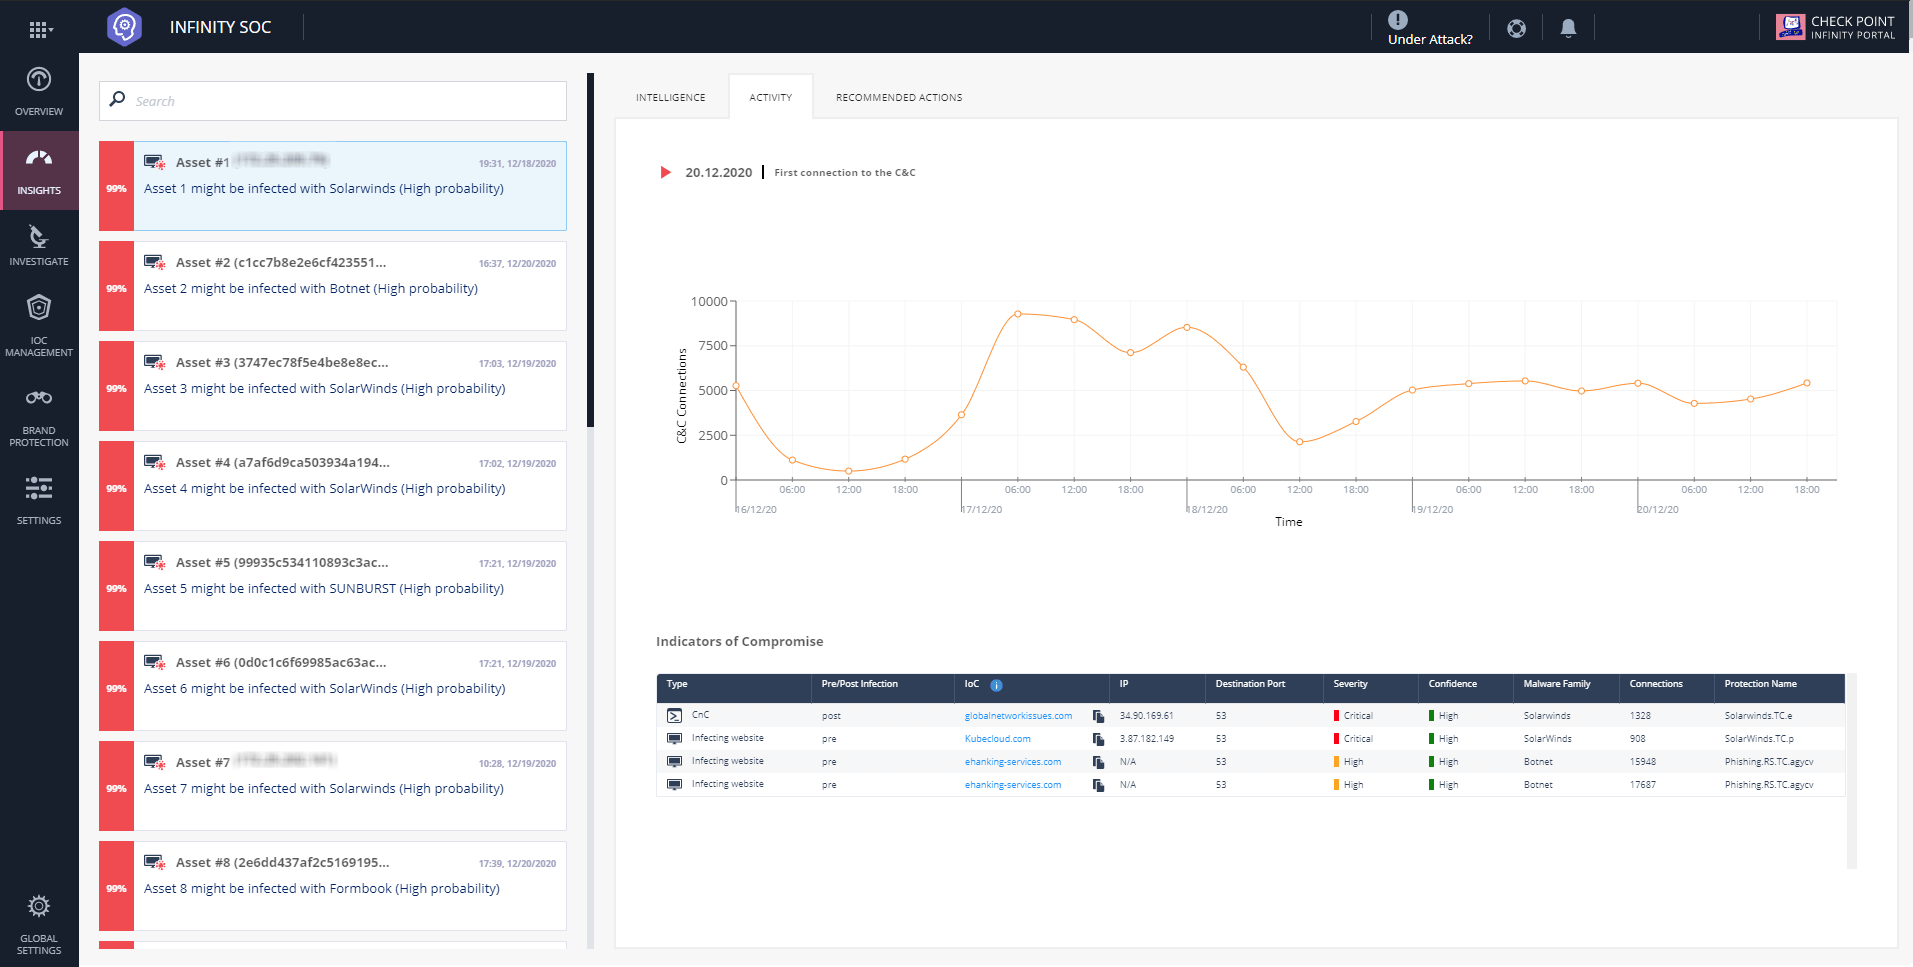
Task: Select Asset 2 Botnet insight card
Action: (x=333, y=286)
